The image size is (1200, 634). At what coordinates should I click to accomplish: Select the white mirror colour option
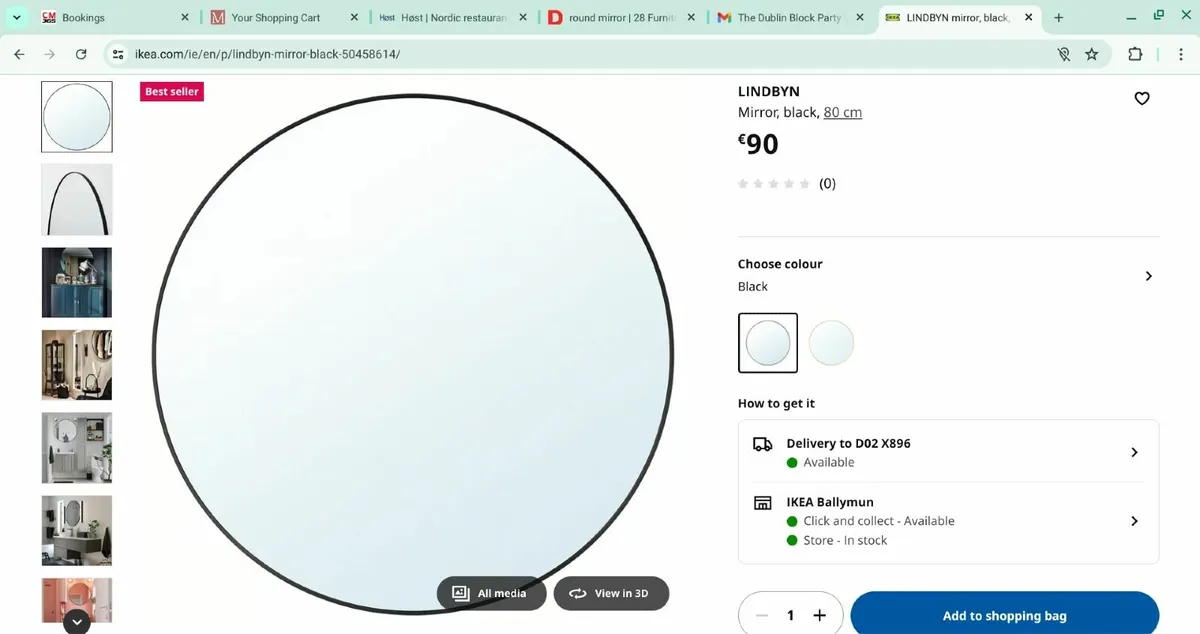[831, 342]
